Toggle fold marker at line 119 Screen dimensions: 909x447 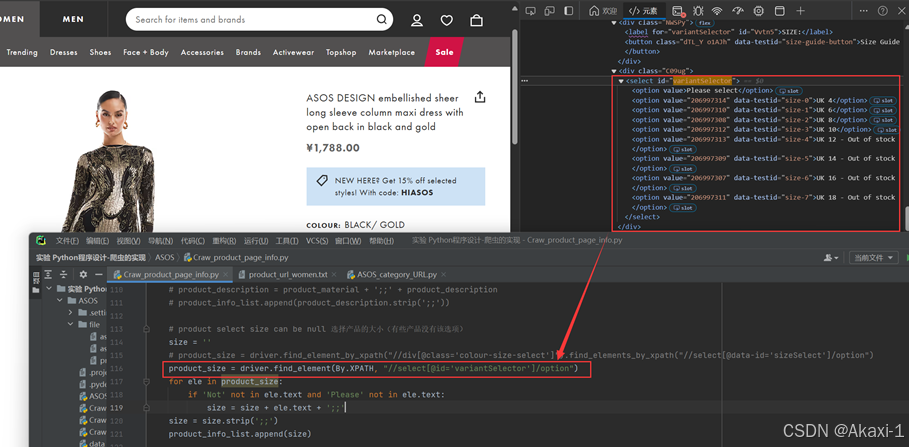[146, 408]
